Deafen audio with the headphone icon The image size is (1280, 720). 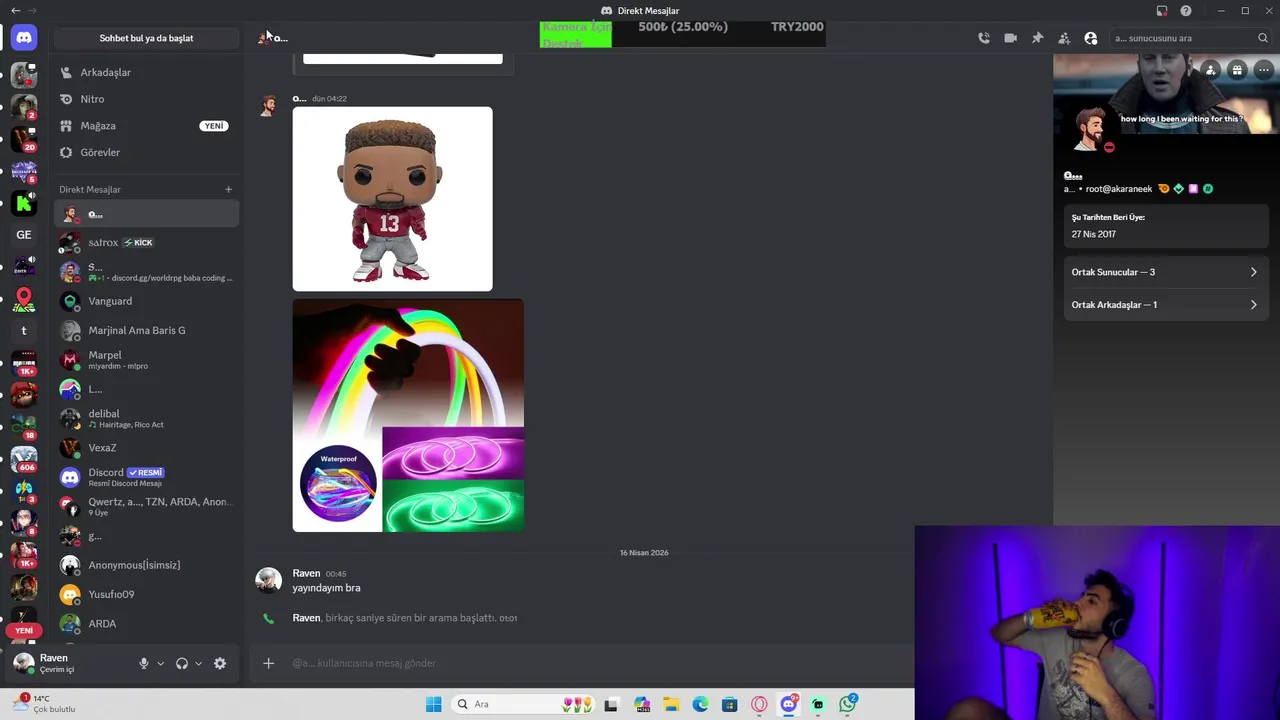click(x=182, y=663)
